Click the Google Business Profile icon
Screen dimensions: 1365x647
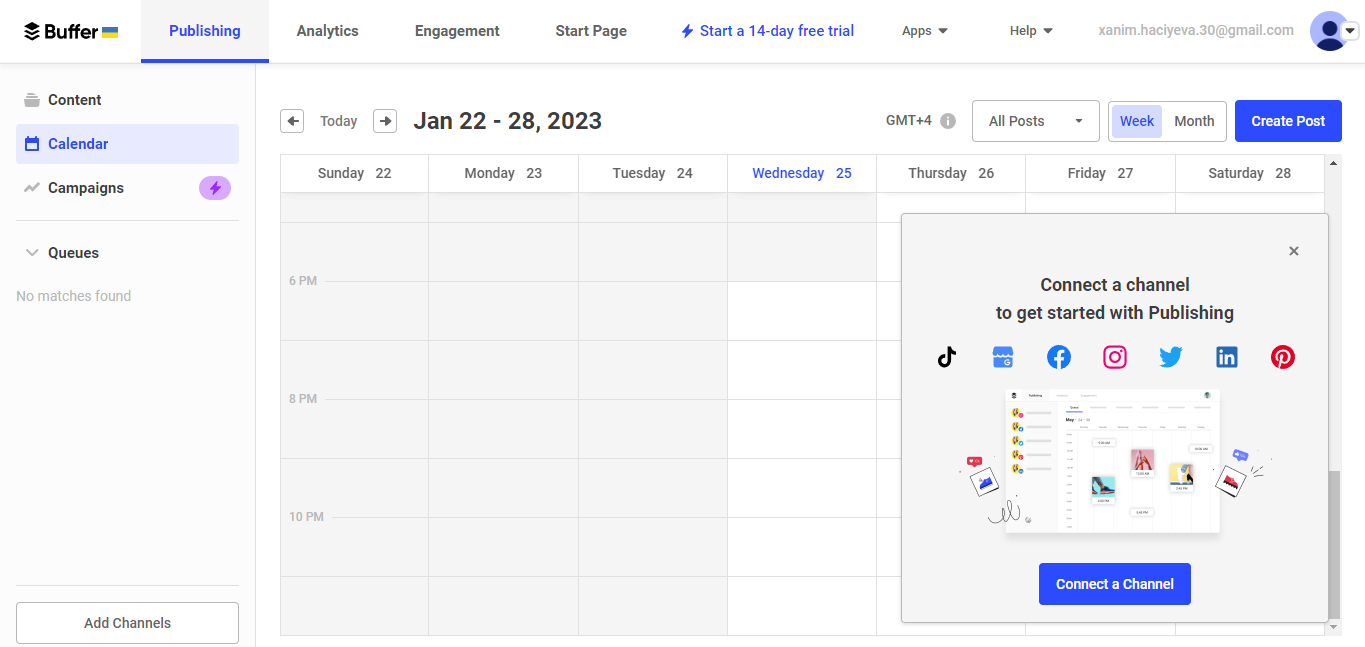point(1003,357)
